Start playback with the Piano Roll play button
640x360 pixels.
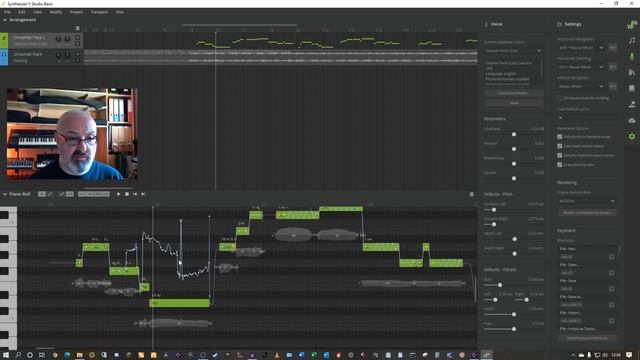(118, 194)
